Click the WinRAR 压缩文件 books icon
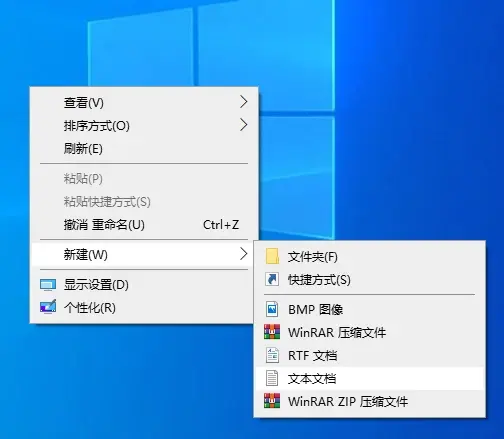504x439 pixels. (272, 332)
